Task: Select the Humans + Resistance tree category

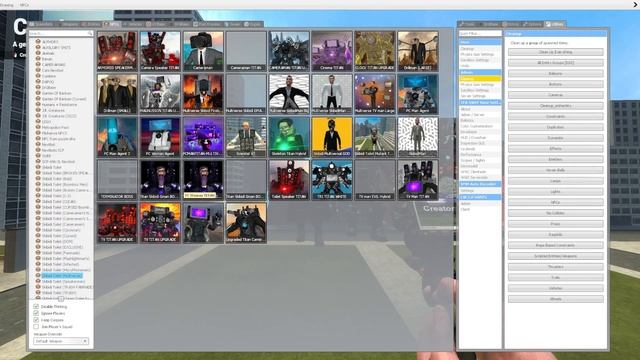Action: pos(59,104)
